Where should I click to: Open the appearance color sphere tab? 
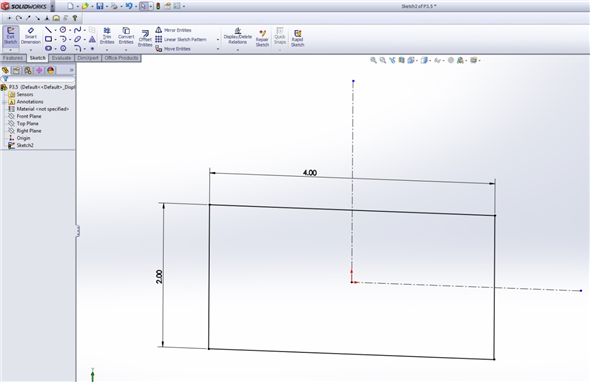[x=50, y=70]
